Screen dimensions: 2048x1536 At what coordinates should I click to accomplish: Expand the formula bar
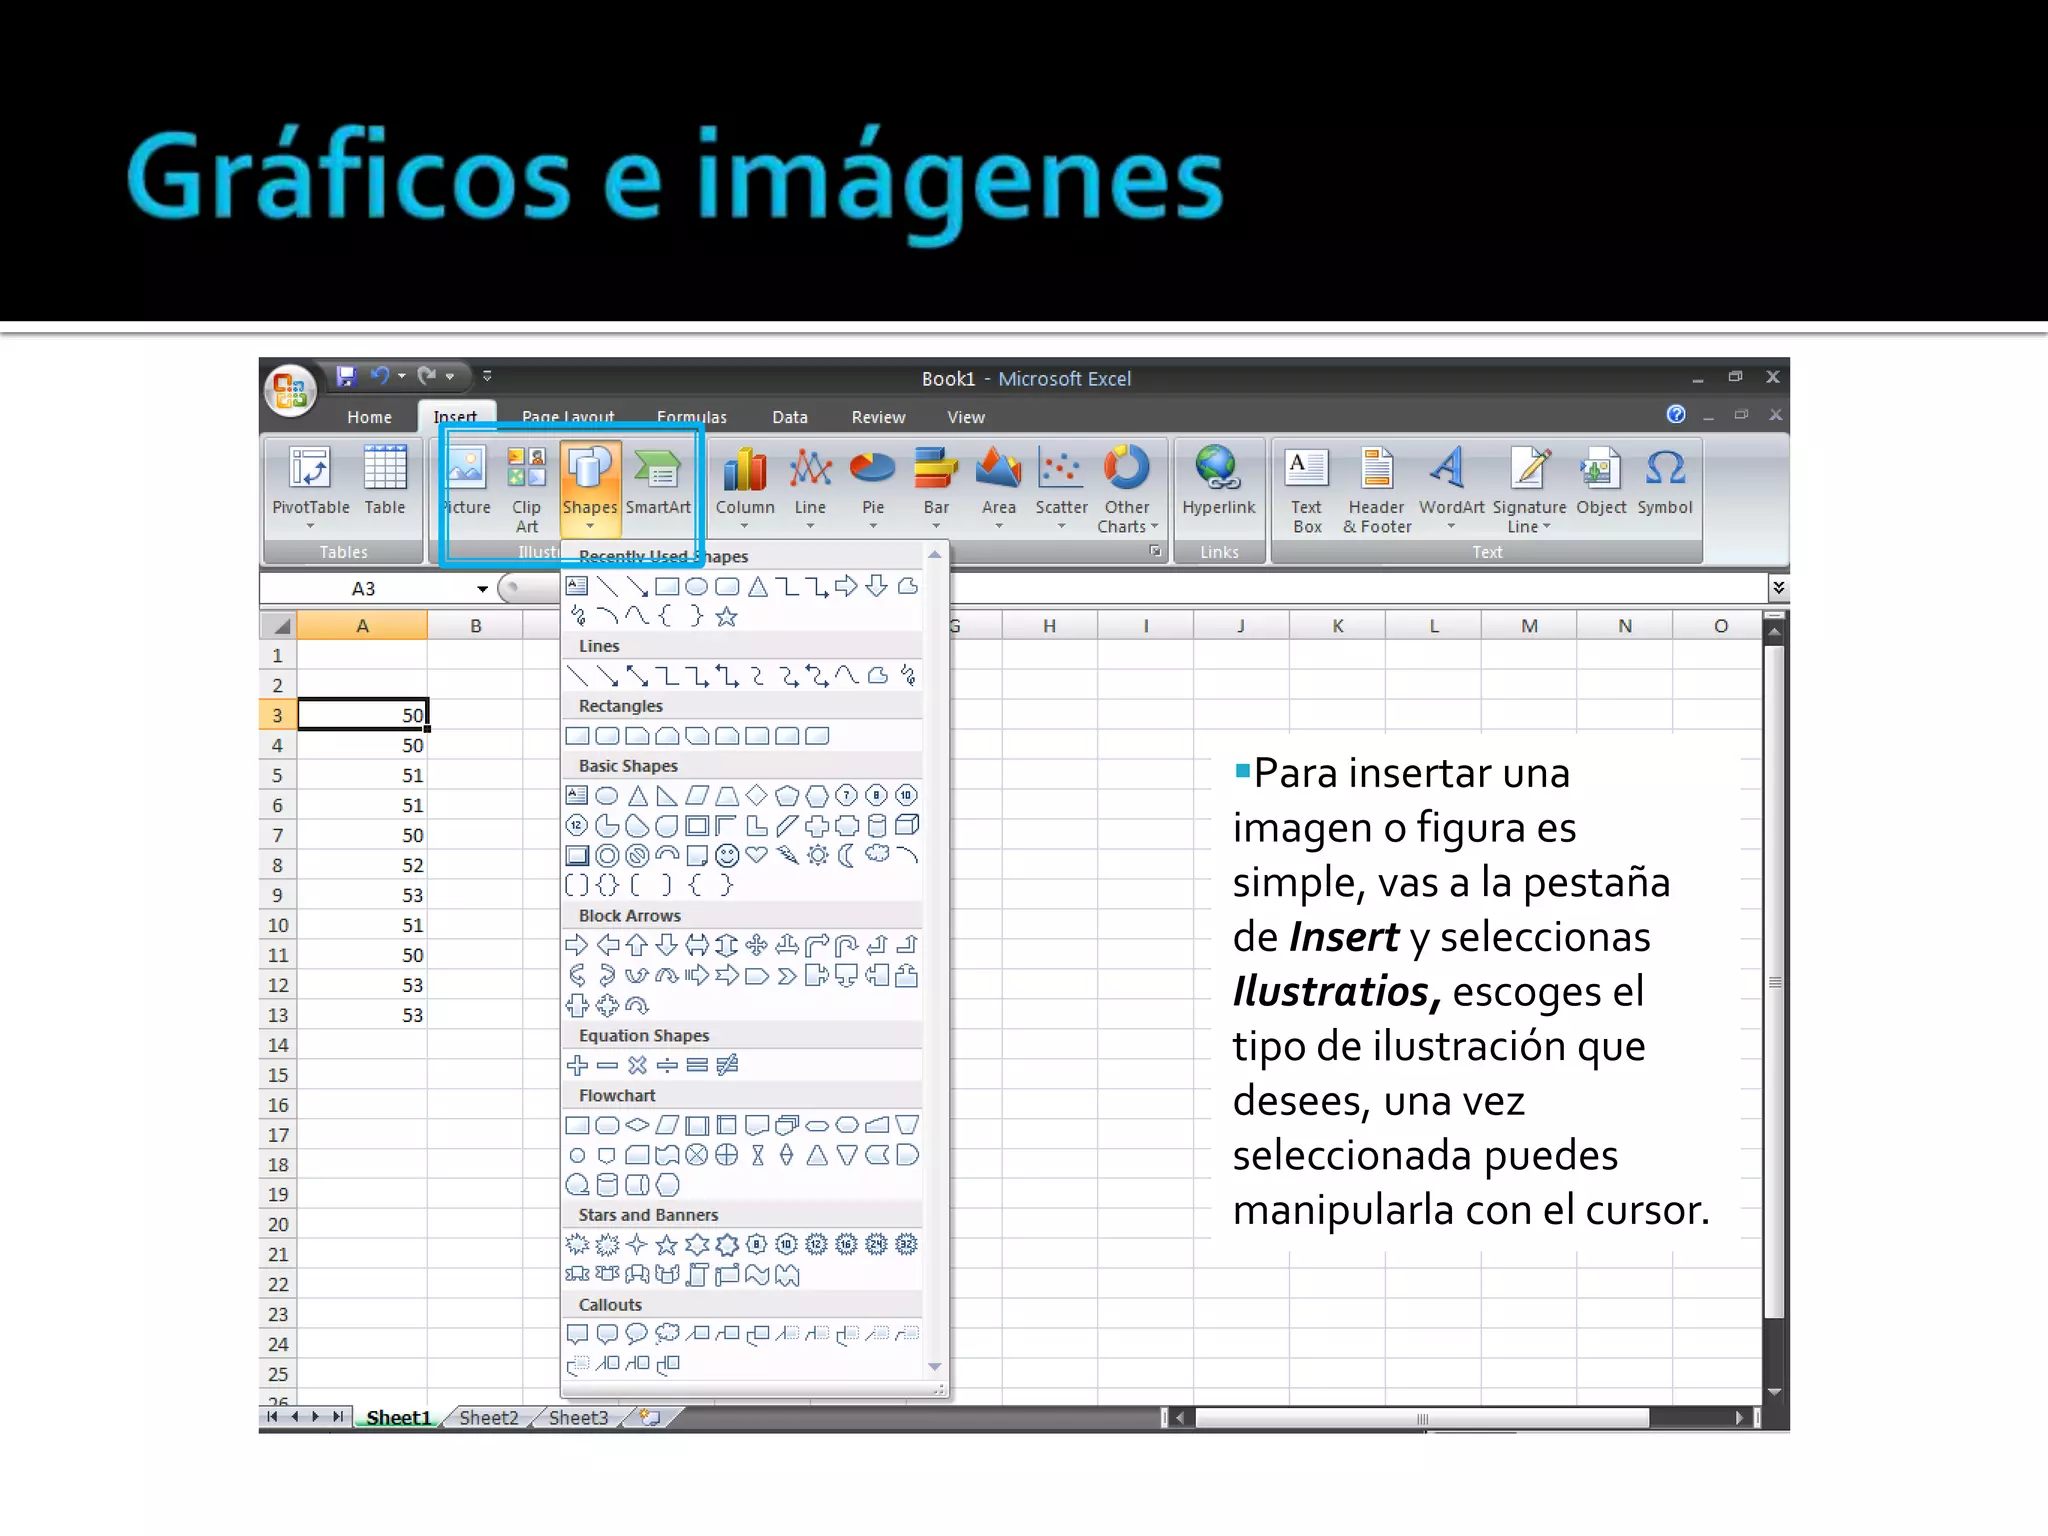pyautogui.click(x=1778, y=588)
